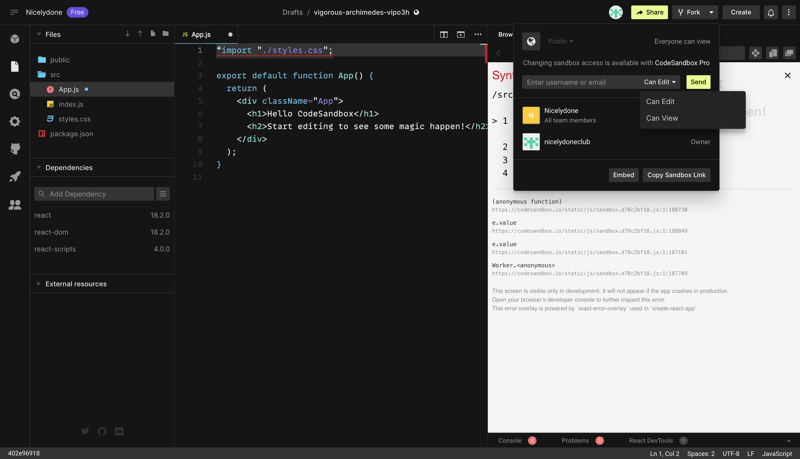
Task: Create a new folder from Files header
Action: click(x=165, y=34)
